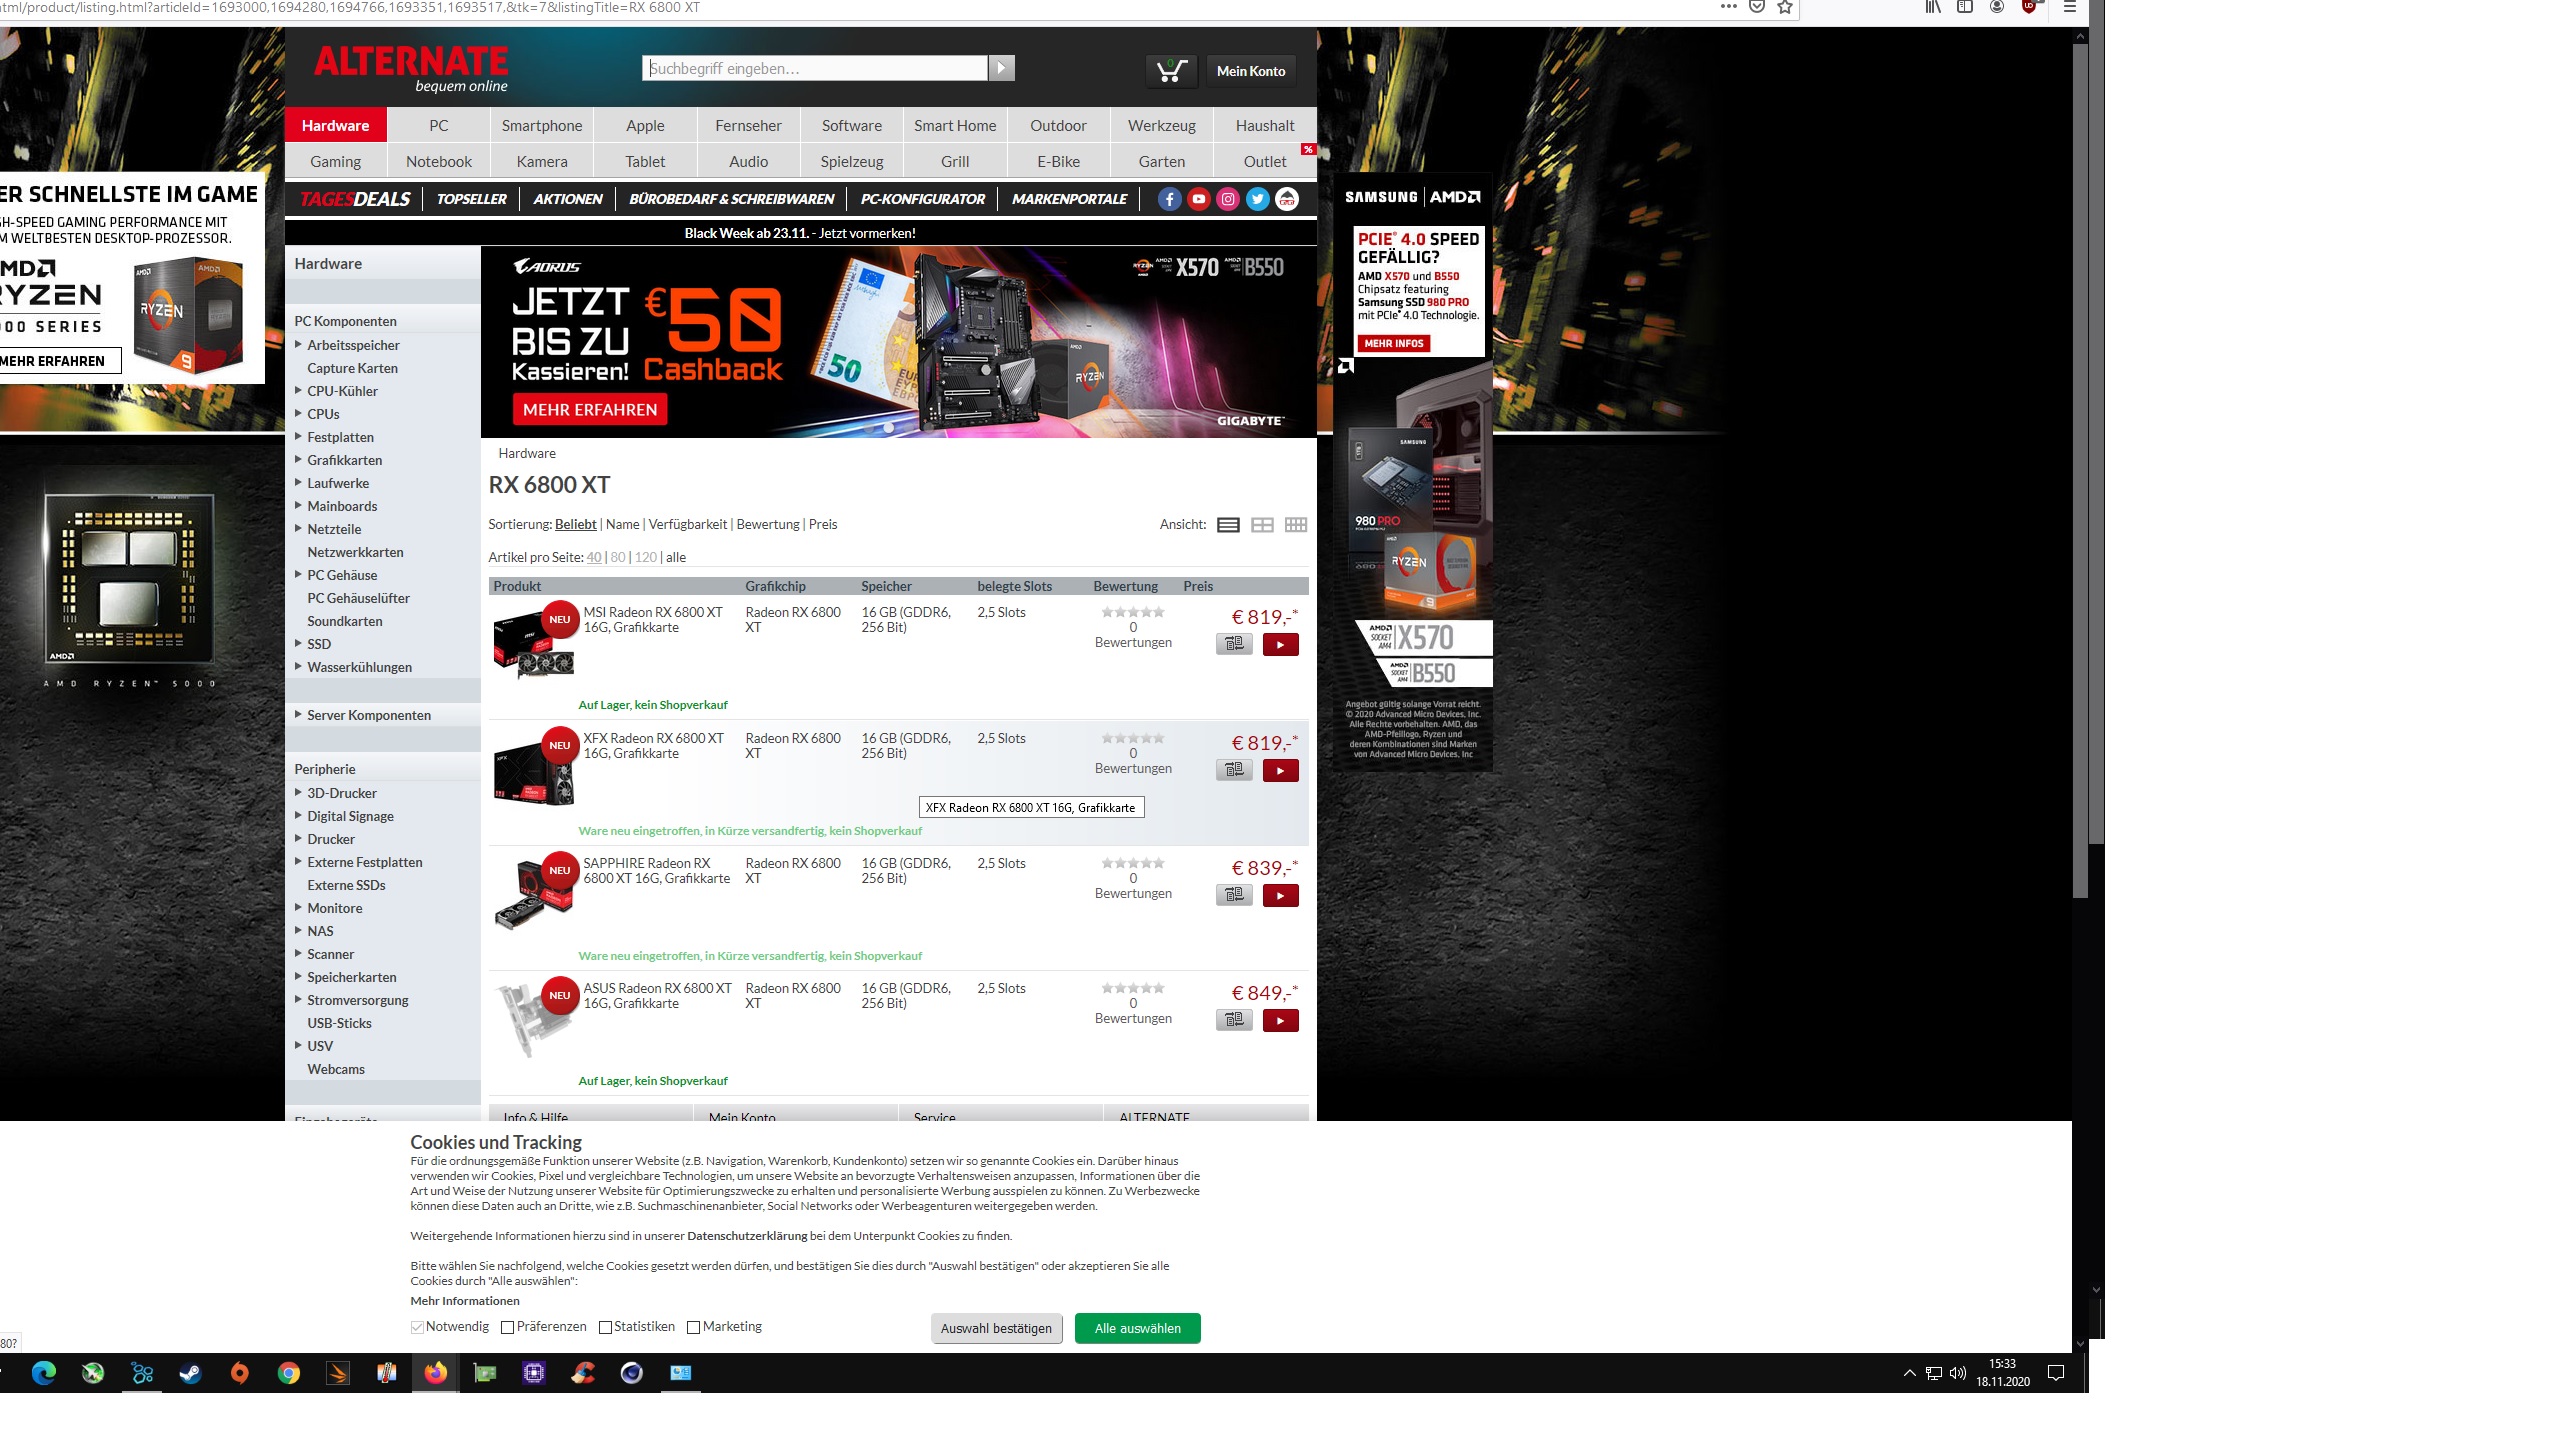The width and height of the screenshot is (2560, 1440).
Task: Open ALTERNATE's Facebook page icon
Action: pyautogui.click(x=1169, y=199)
